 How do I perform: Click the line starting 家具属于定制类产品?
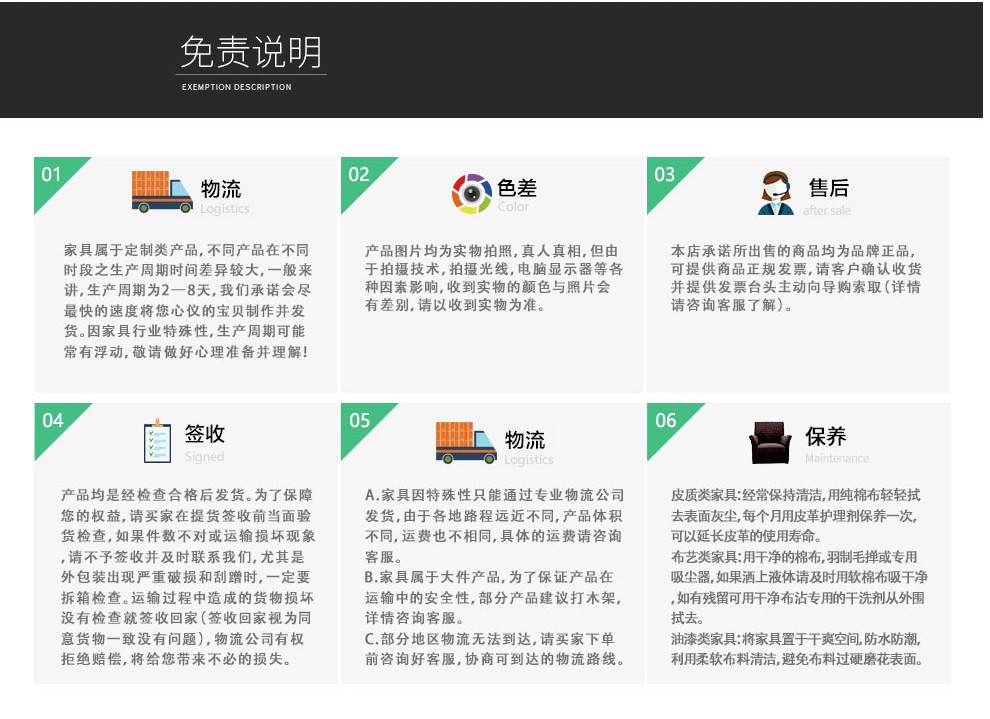tap(186, 250)
